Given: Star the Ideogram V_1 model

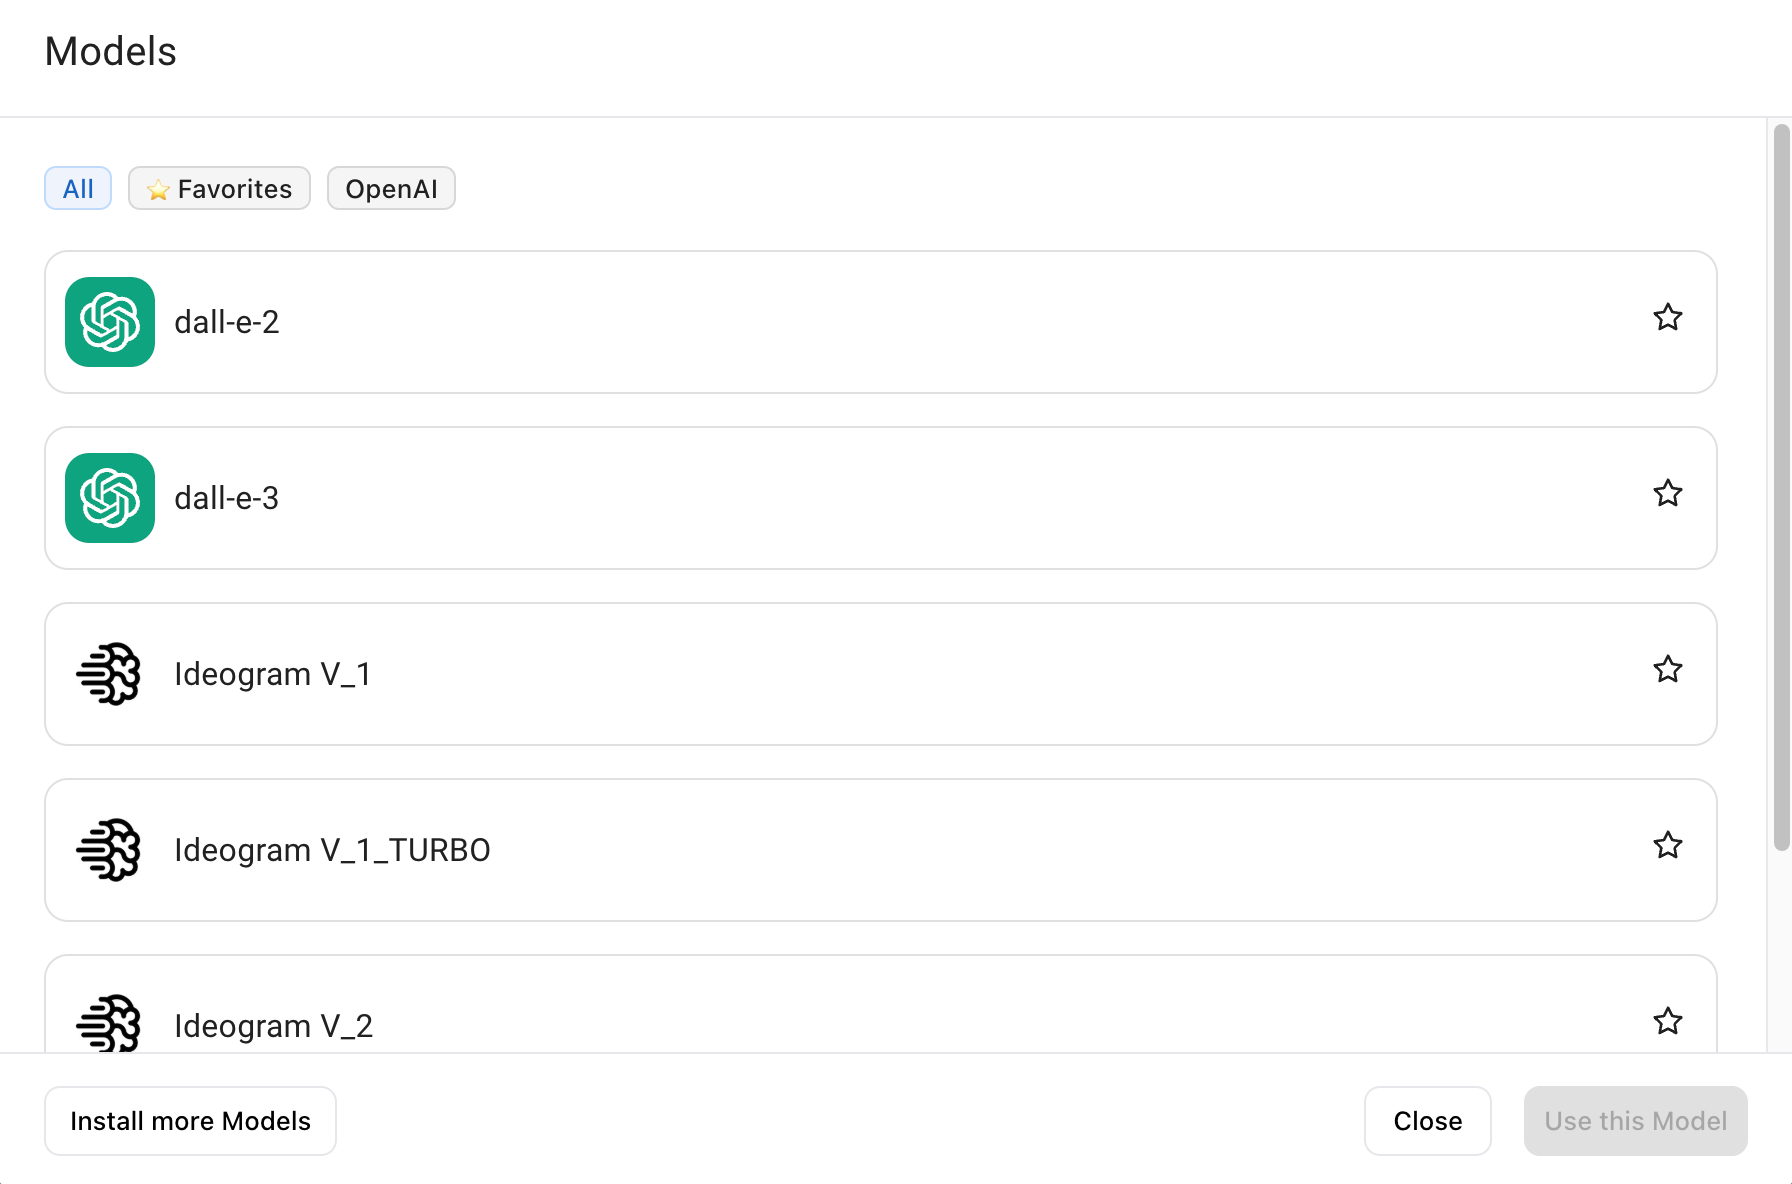Looking at the screenshot, I should (1667, 670).
